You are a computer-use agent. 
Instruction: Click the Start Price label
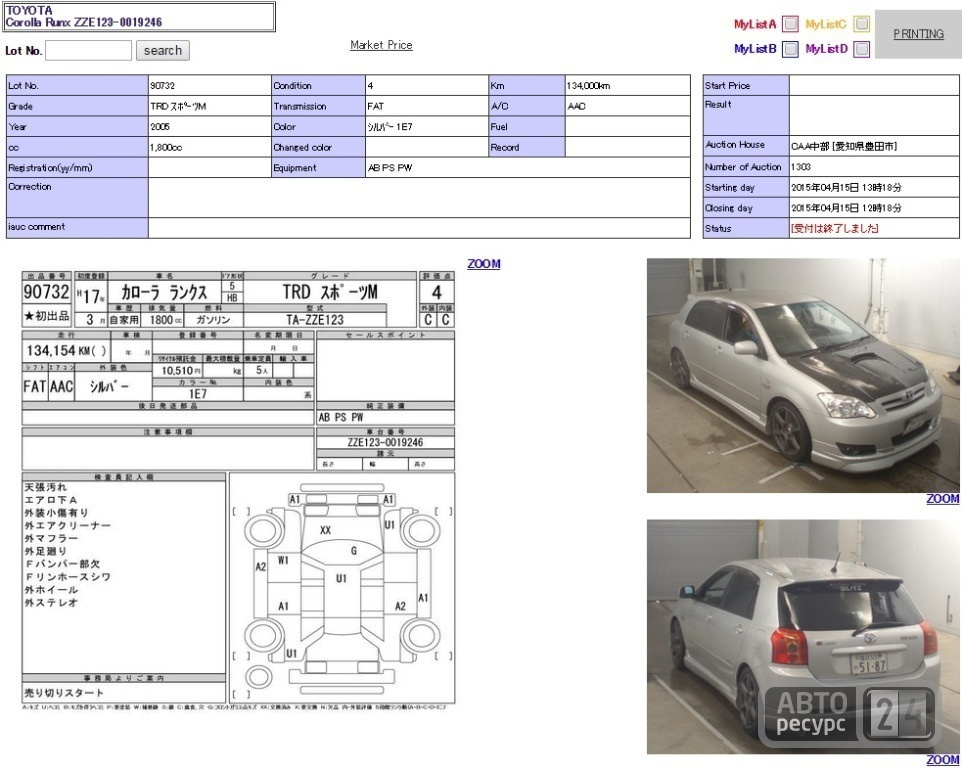pyautogui.click(x=728, y=86)
